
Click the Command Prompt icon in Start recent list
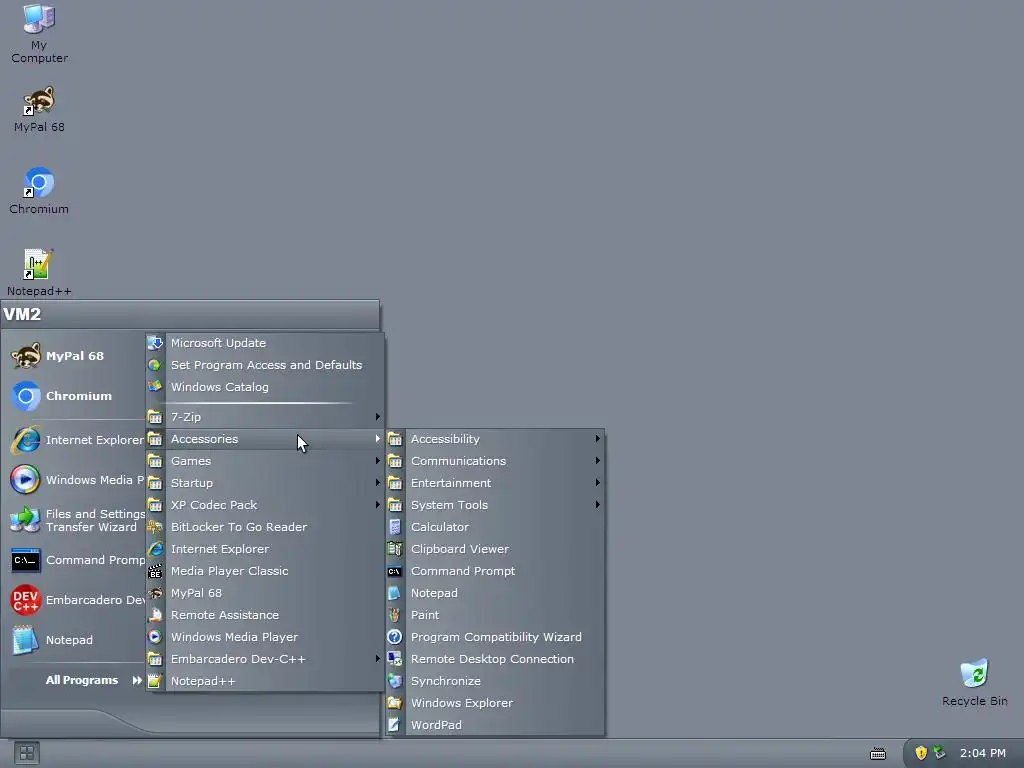[x=25, y=560]
